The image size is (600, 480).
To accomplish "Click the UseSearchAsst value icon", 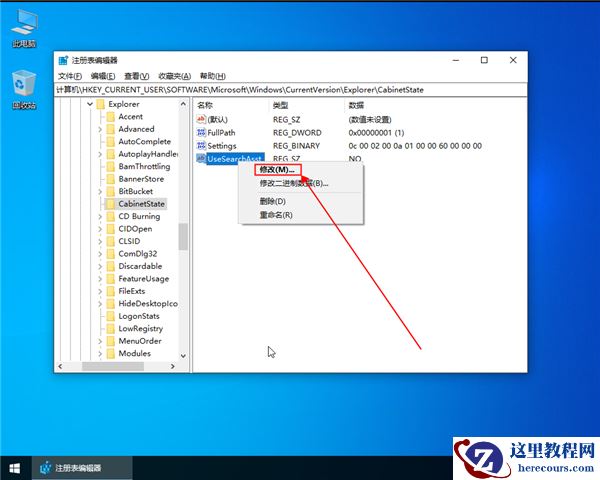I will (x=201, y=158).
